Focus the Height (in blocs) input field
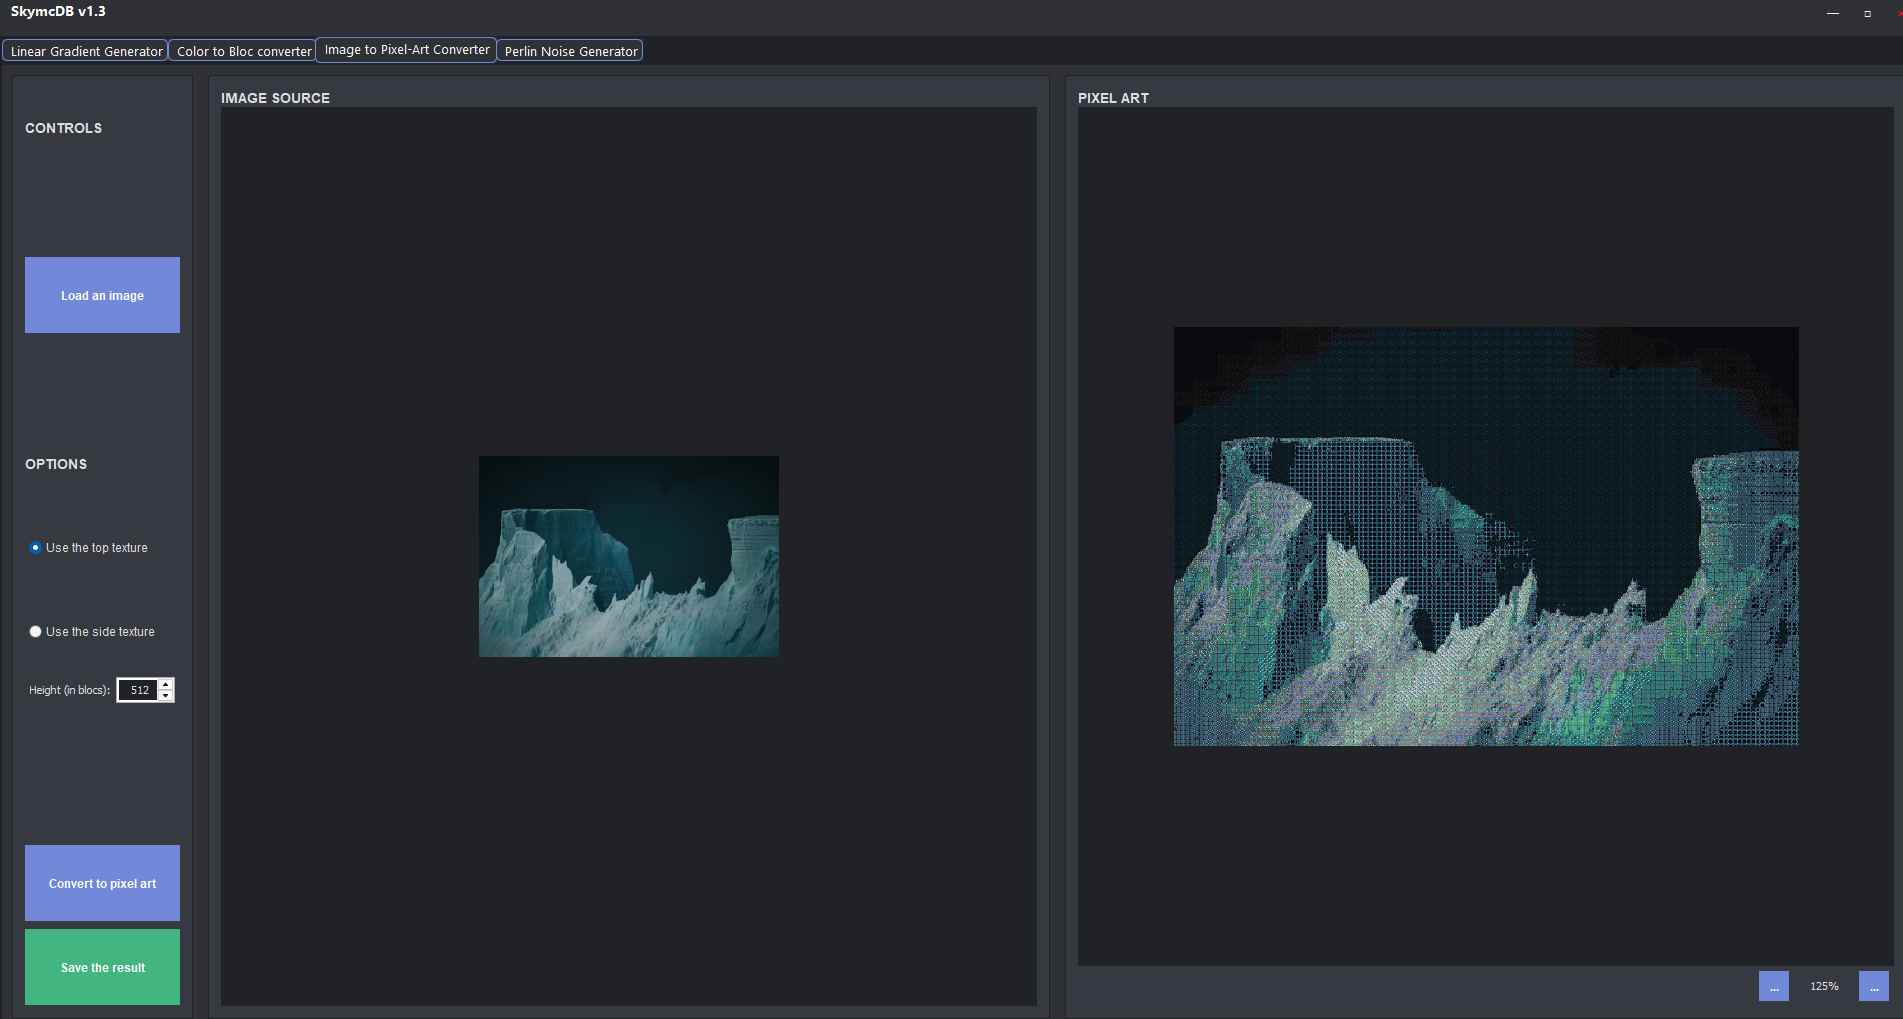 point(138,690)
